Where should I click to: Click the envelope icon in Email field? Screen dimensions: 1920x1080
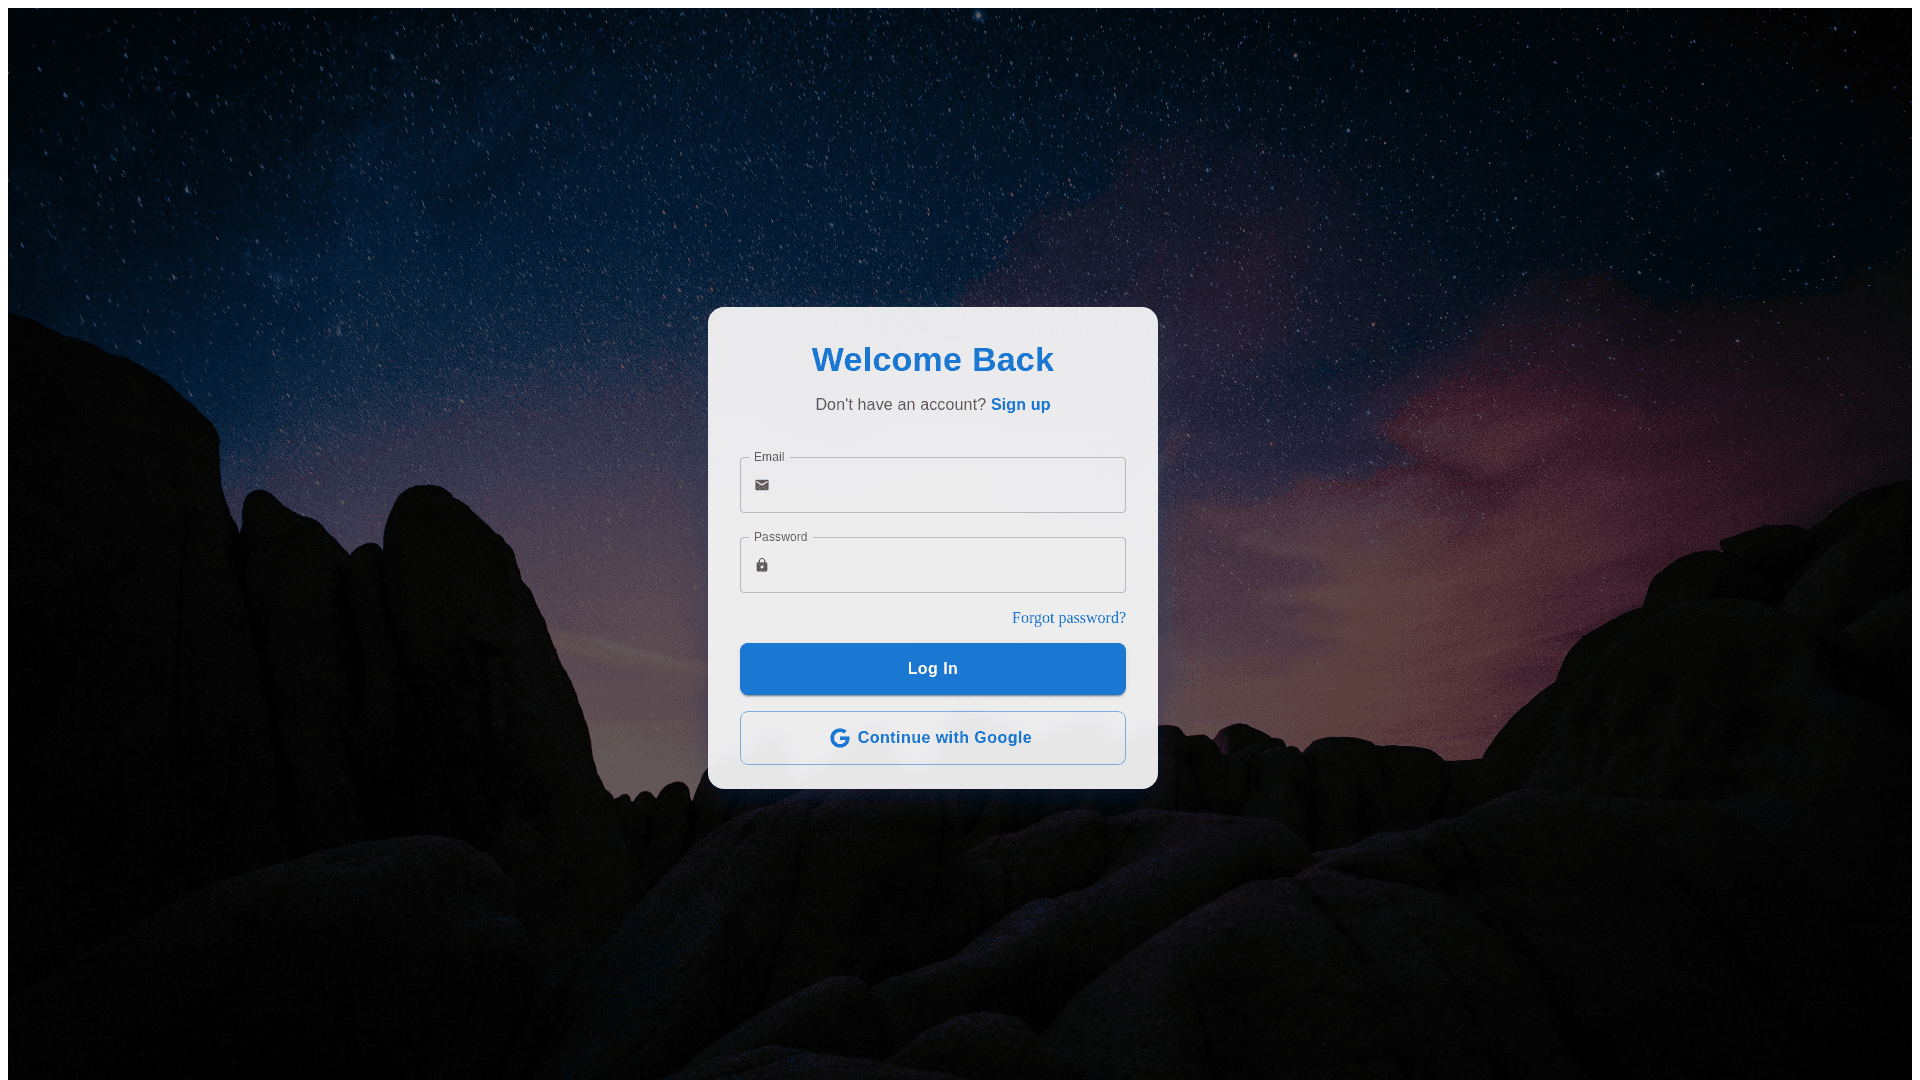[x=762, y=485]
